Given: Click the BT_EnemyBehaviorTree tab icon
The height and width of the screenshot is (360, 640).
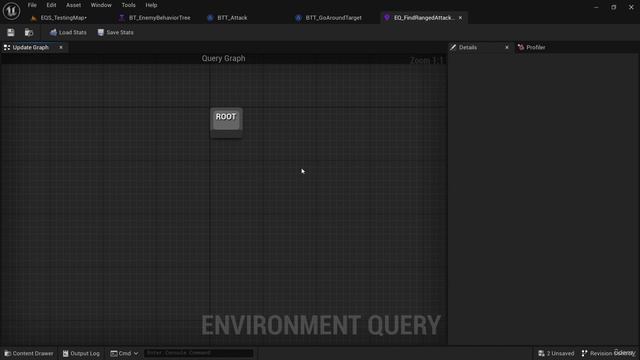Looking at the screenshot, I should click(122, 18).
